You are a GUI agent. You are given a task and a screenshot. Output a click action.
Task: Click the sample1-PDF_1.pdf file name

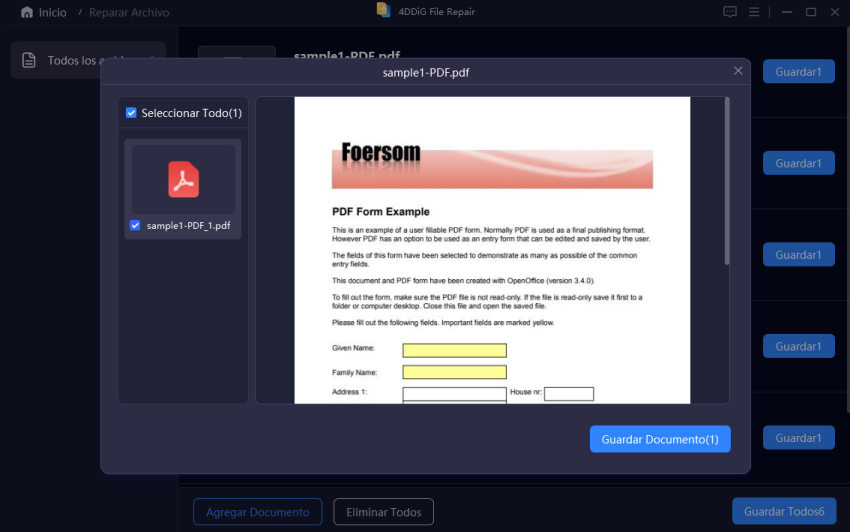click(x=188, y=226)
